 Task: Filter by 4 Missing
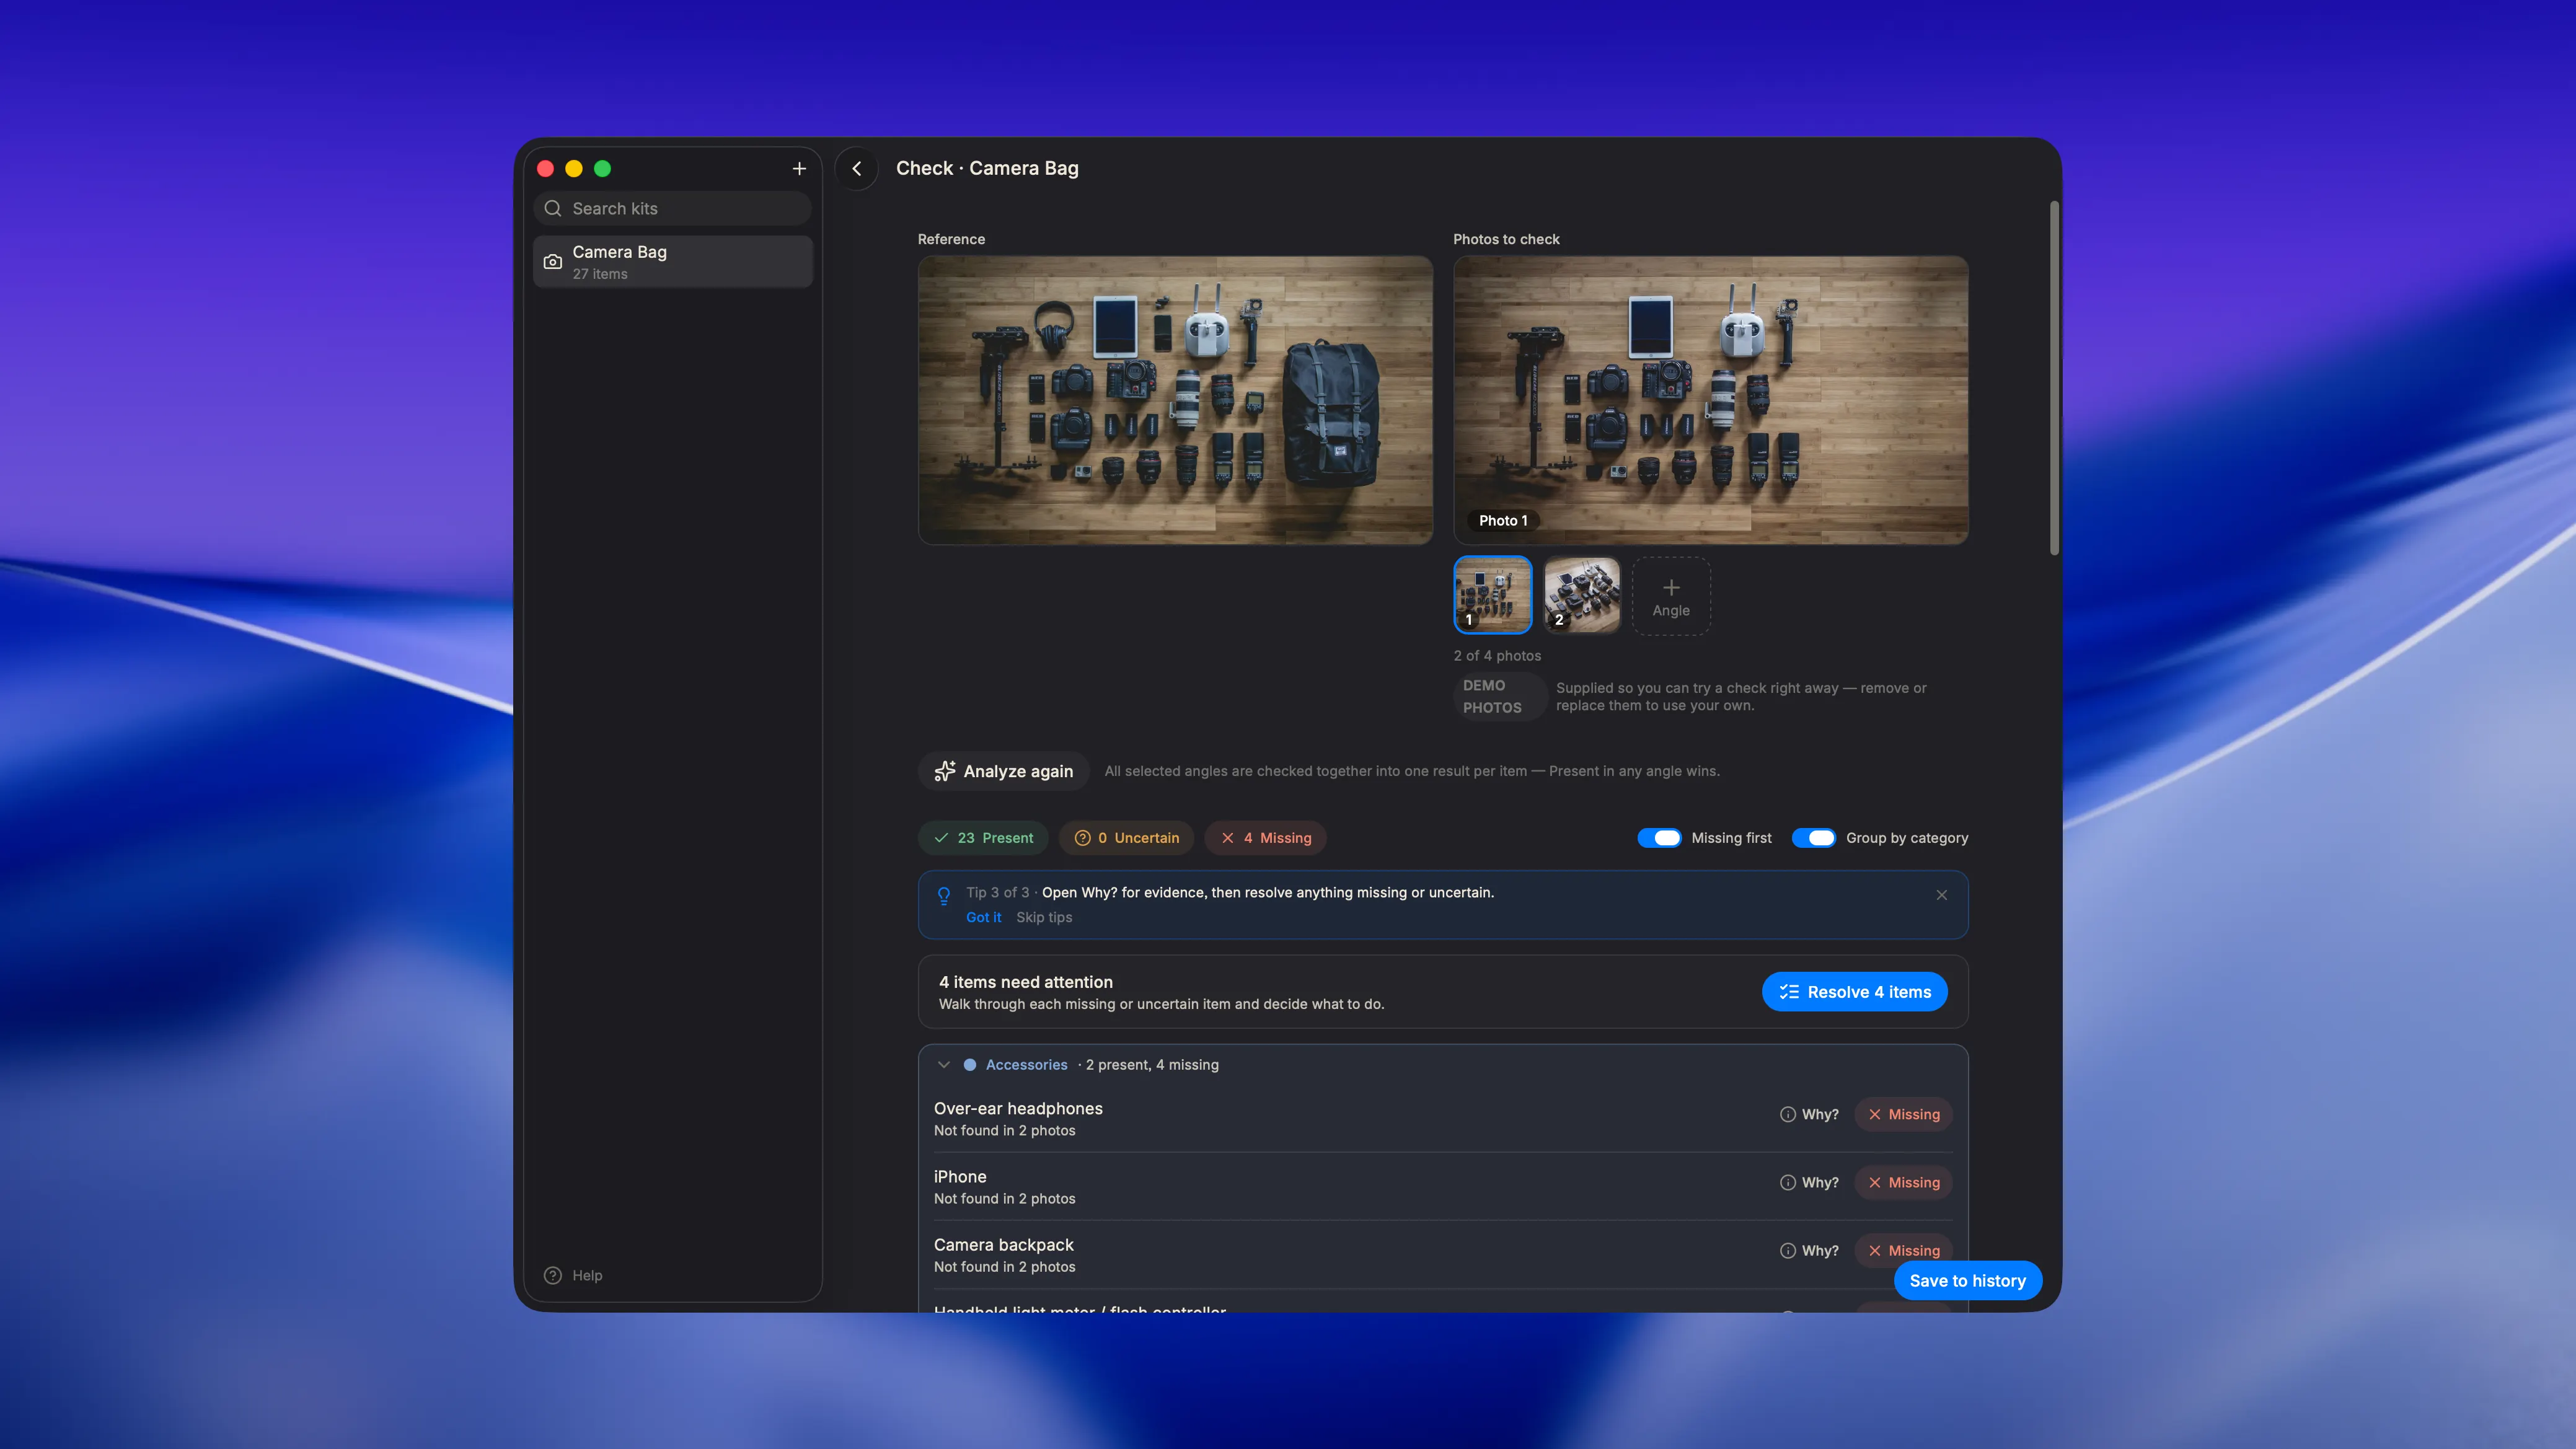(1265, 838)
